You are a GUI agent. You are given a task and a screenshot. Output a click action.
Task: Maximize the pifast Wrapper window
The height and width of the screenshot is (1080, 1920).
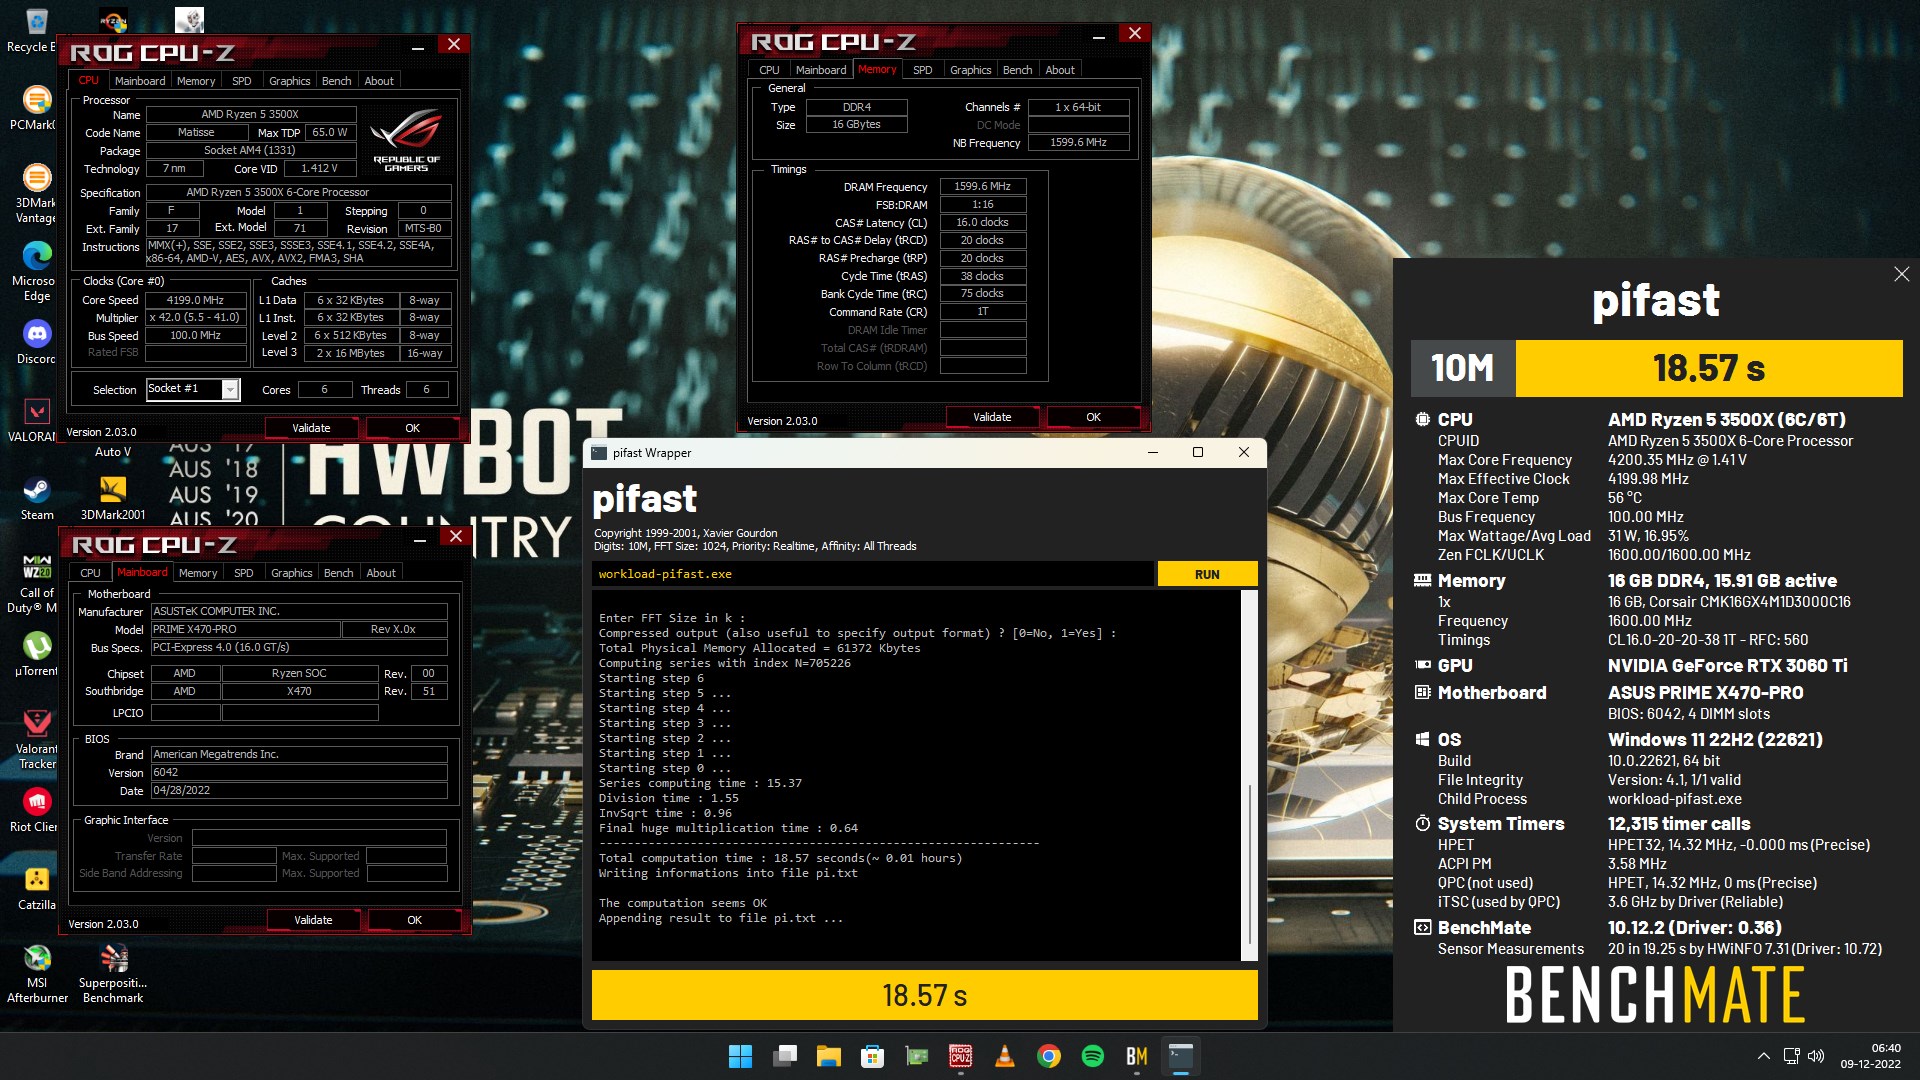1198,452
